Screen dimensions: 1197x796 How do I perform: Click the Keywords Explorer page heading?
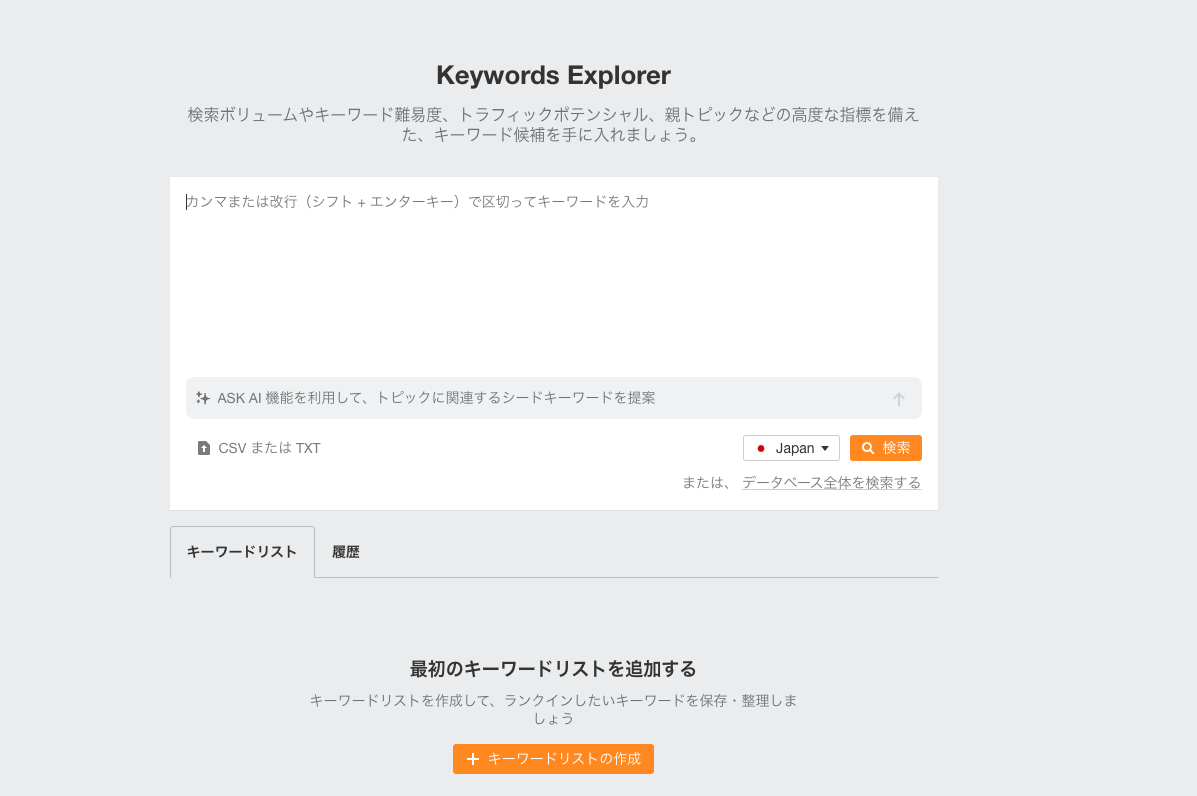click(x=553, y=75)
